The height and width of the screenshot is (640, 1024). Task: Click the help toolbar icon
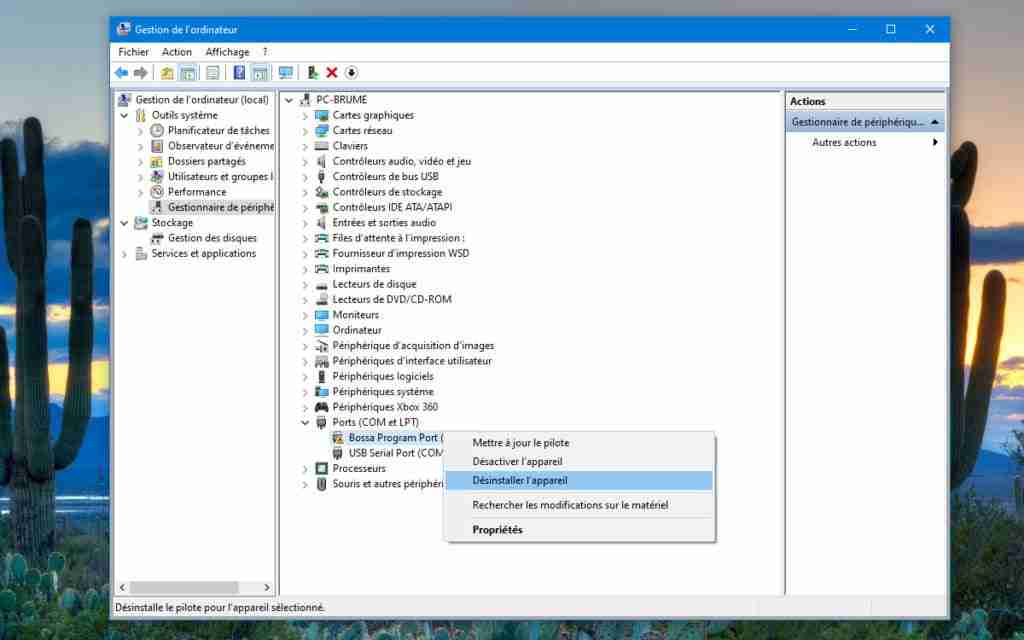click(238, 72)
